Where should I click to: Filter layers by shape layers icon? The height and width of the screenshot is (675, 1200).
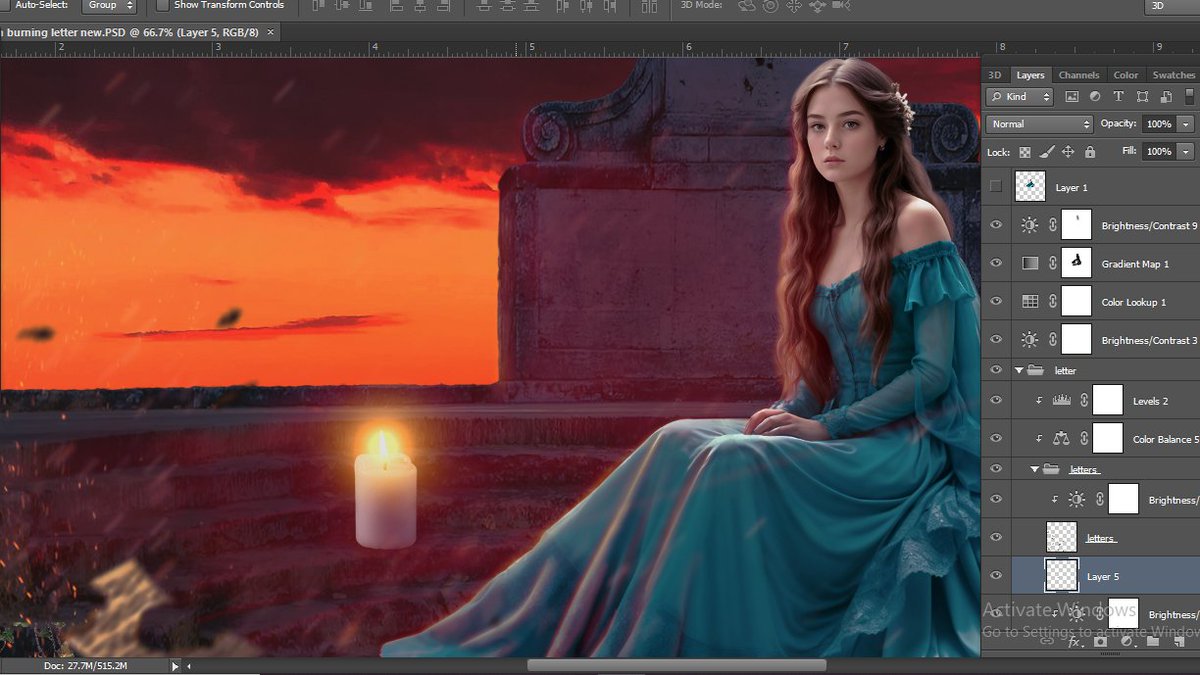point(1142,97)
